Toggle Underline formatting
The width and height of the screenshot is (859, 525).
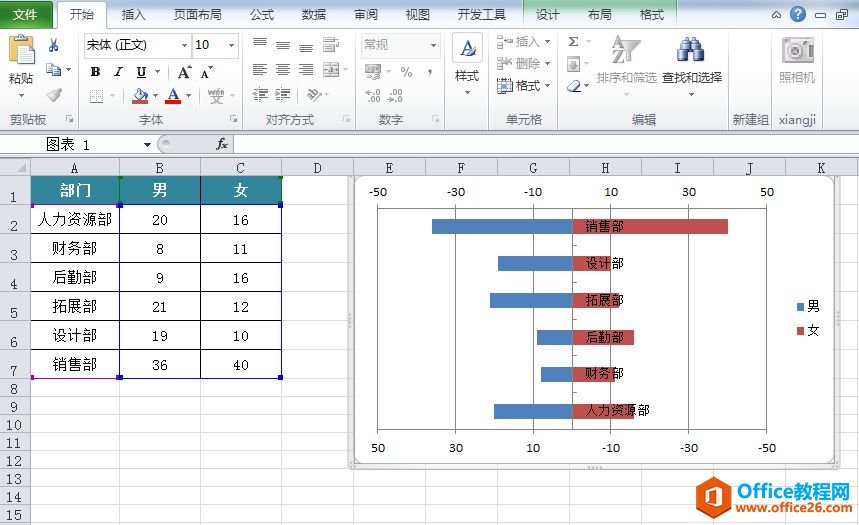click(x=141, y=72)
